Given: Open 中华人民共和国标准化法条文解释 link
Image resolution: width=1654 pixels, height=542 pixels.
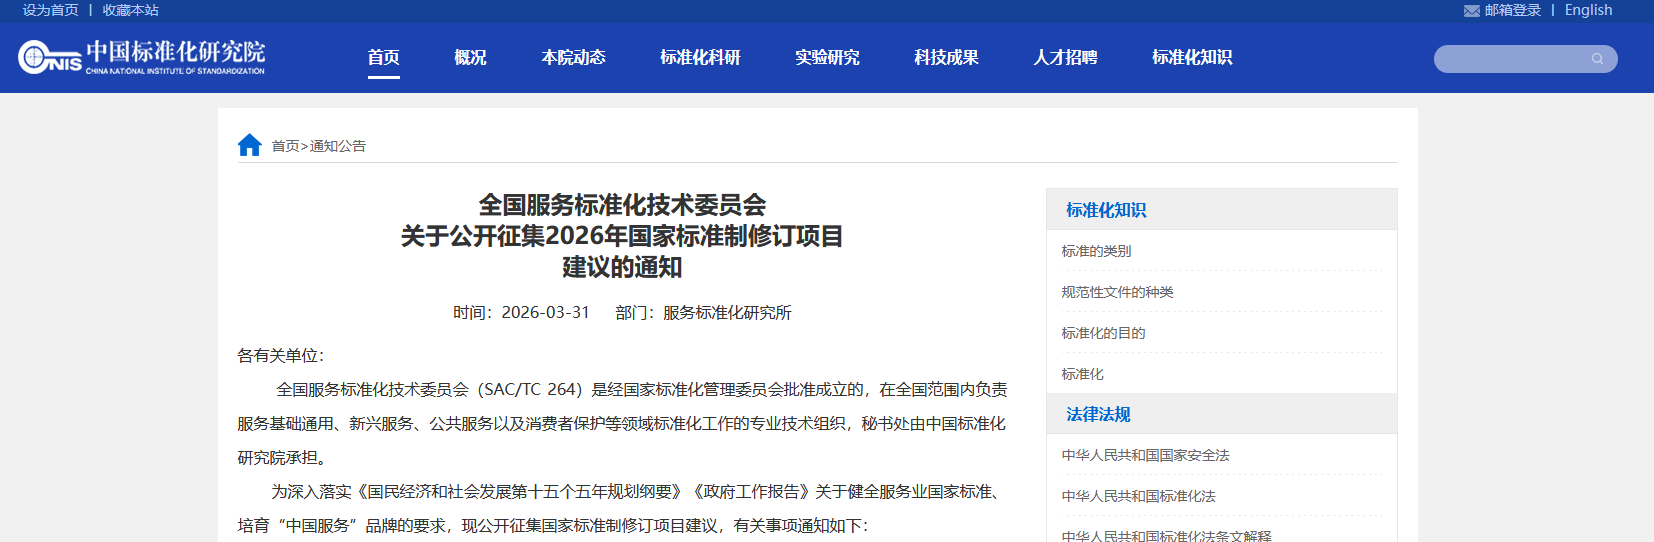Looking at the screenshot, I should point(1167,536).
